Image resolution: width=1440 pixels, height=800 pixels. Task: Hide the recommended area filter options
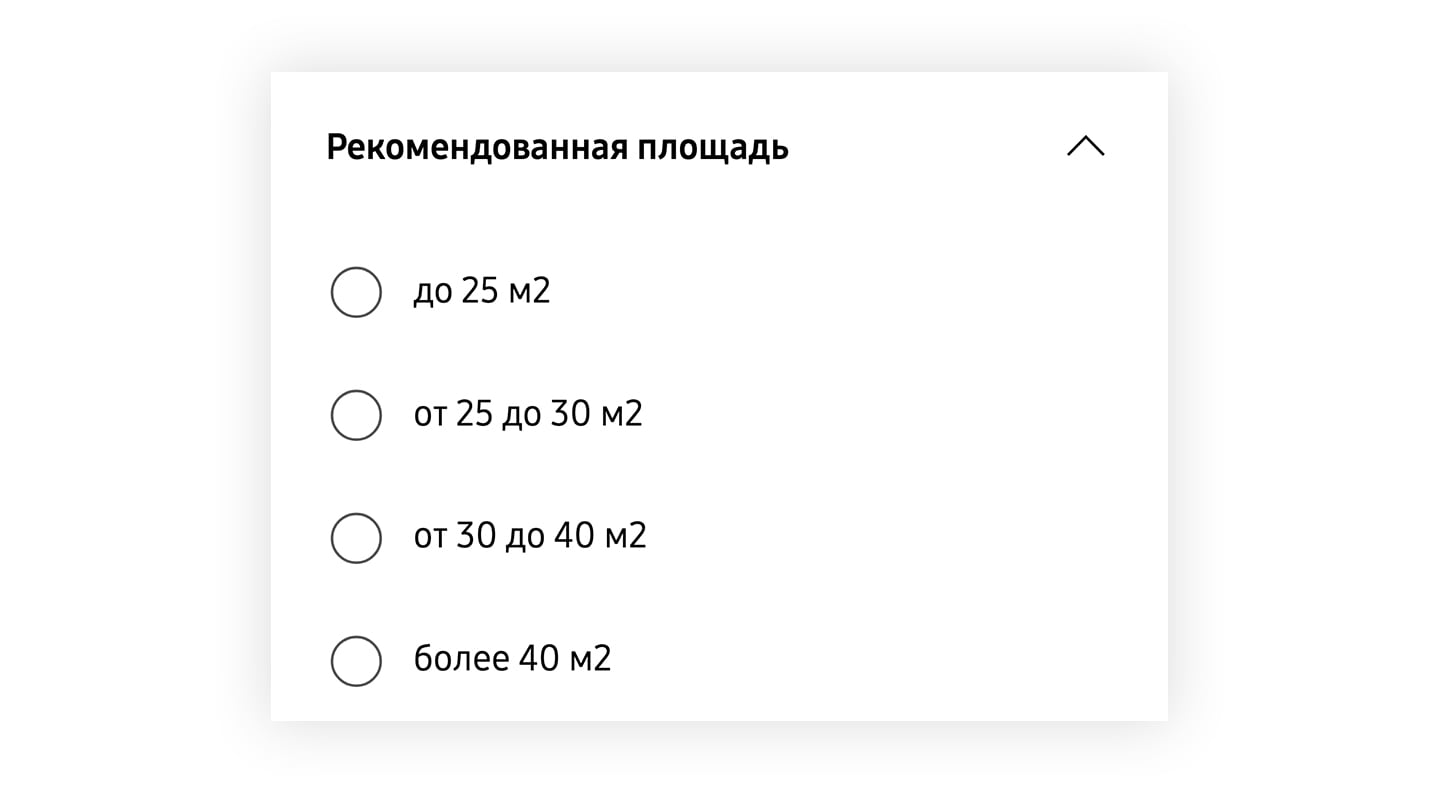click(1085, 147)
